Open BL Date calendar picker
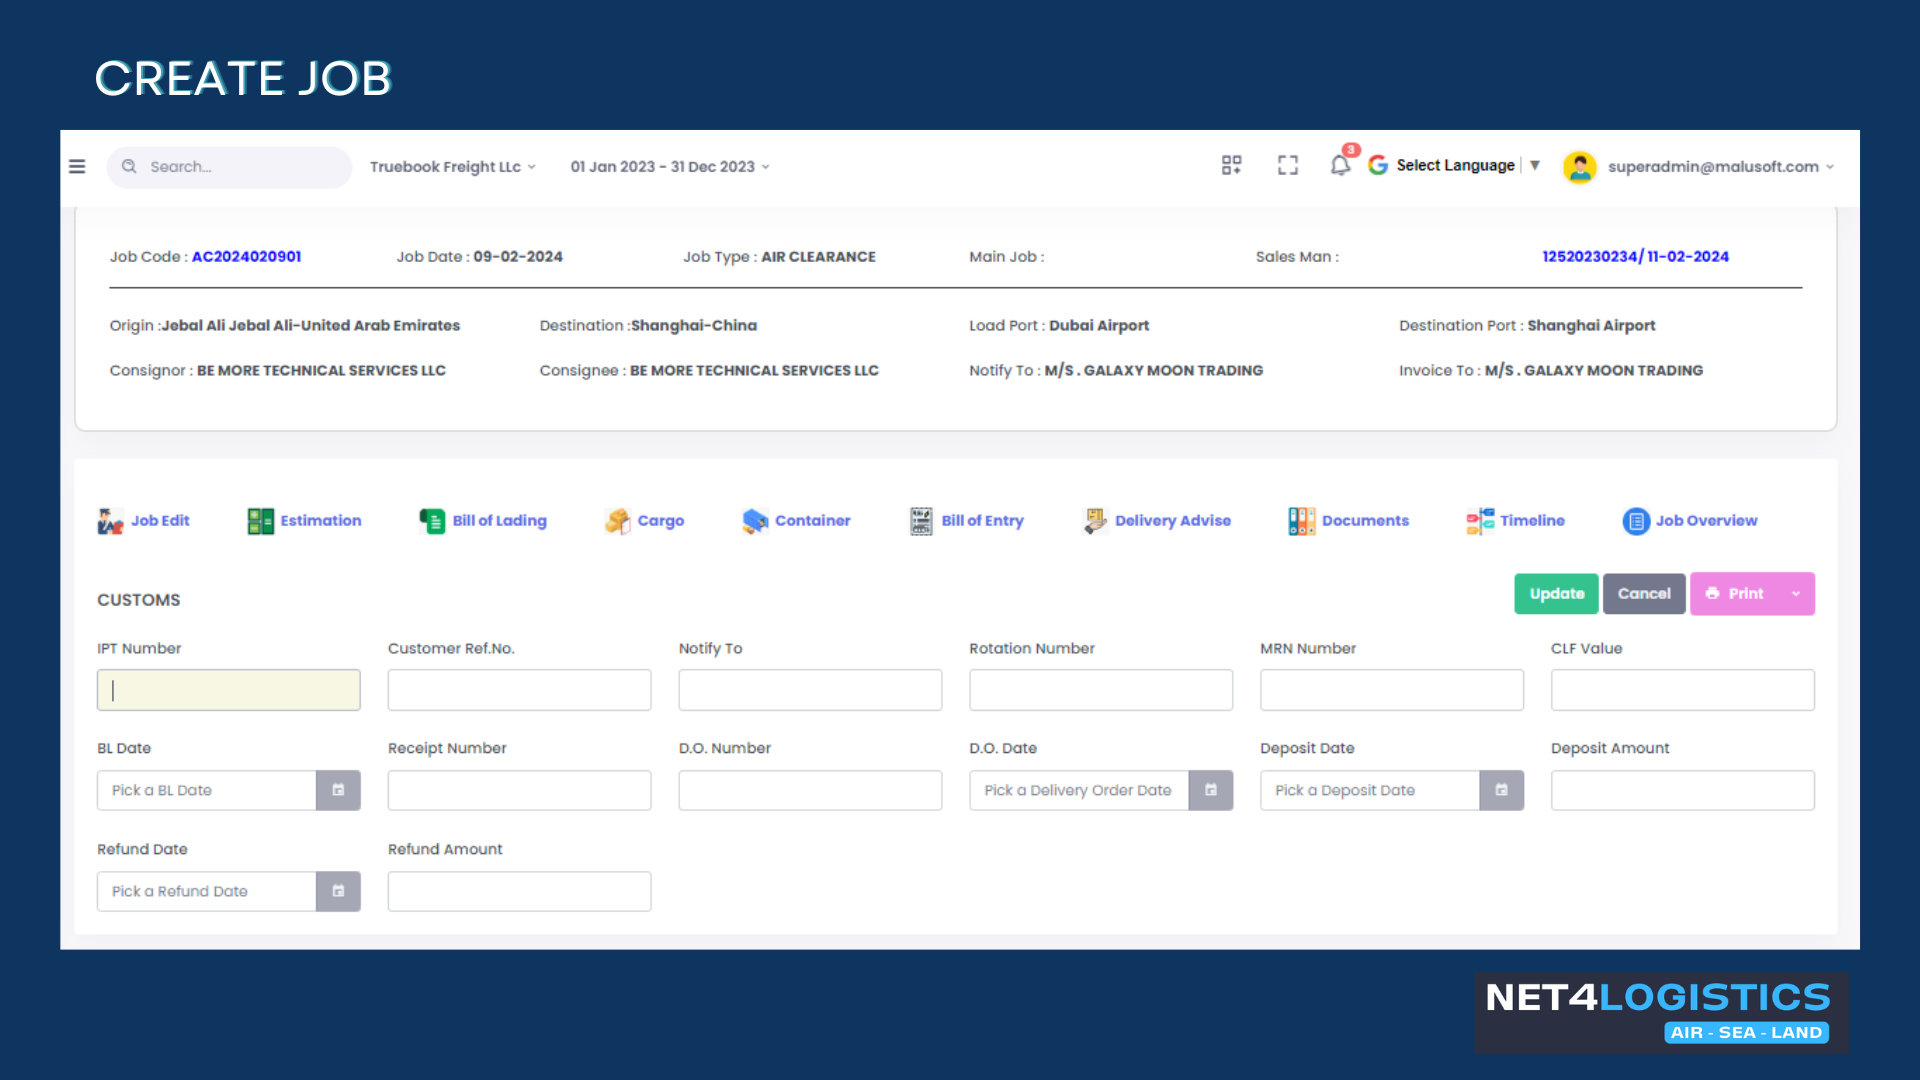This screenshot has height=1080, width=1920. pos(338,790)
